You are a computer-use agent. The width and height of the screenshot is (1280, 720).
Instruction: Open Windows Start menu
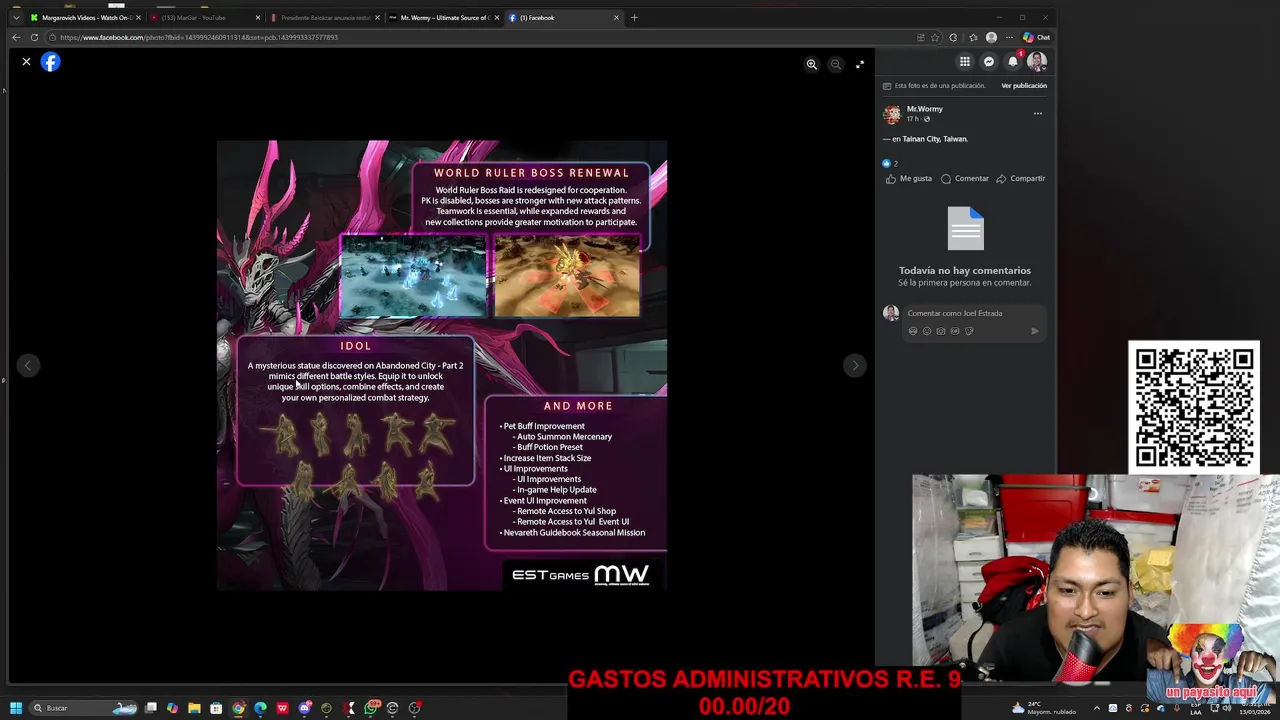pos(15,708)
